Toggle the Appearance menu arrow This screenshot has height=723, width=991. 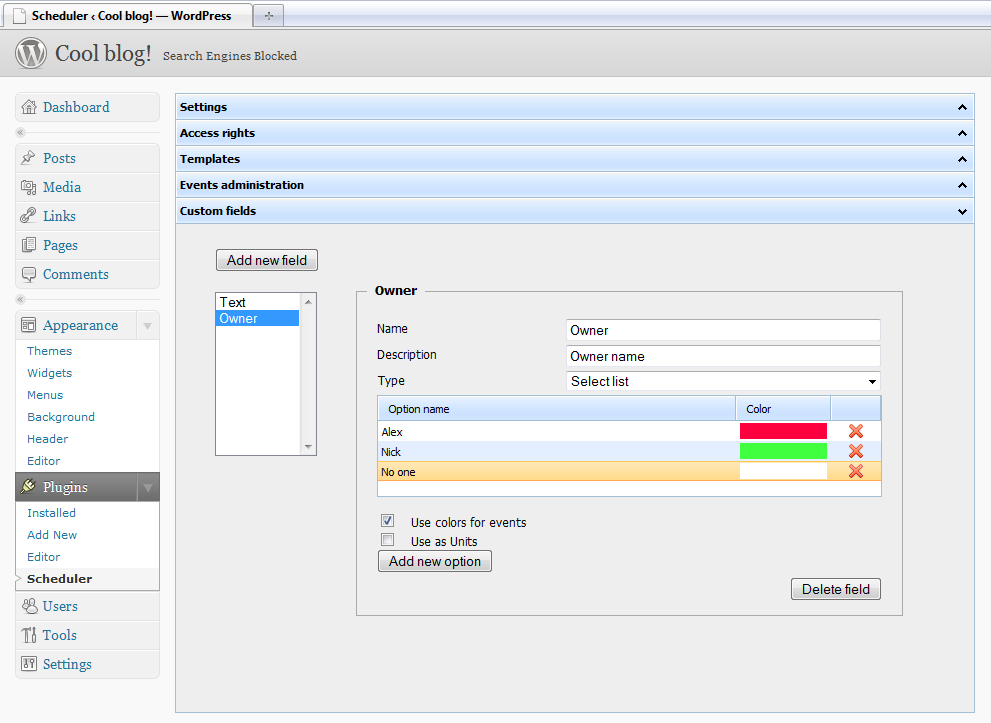pos(147,326)
